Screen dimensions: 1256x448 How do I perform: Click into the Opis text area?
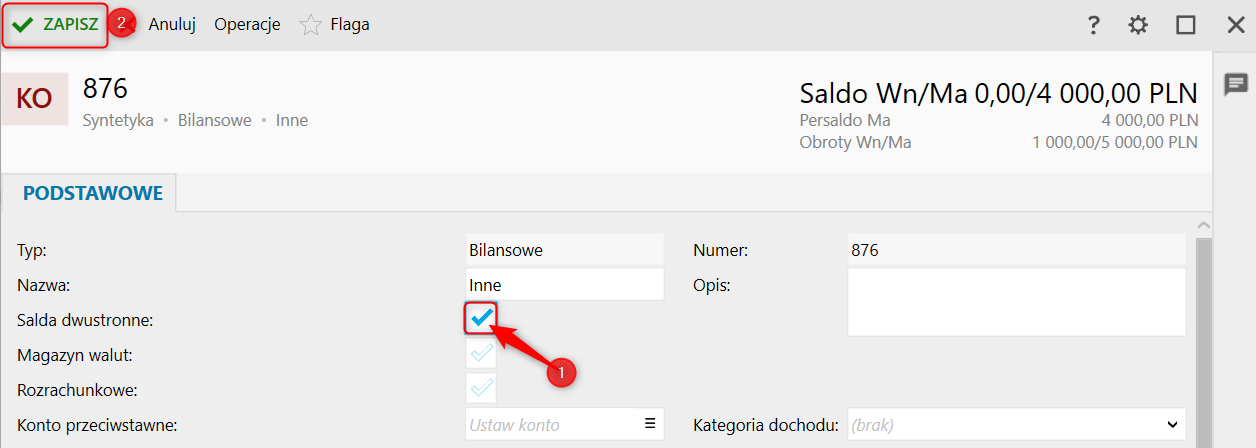(x=1016, y=302)
